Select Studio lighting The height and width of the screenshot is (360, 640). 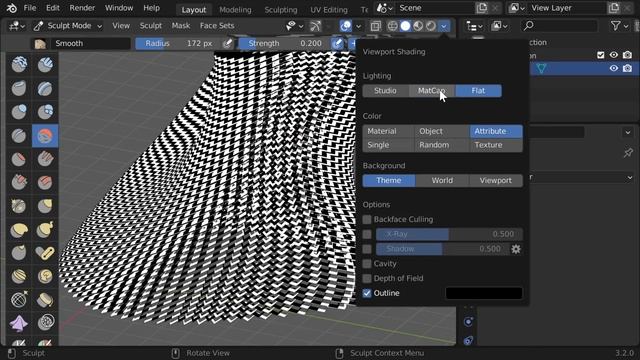point(385,91)
